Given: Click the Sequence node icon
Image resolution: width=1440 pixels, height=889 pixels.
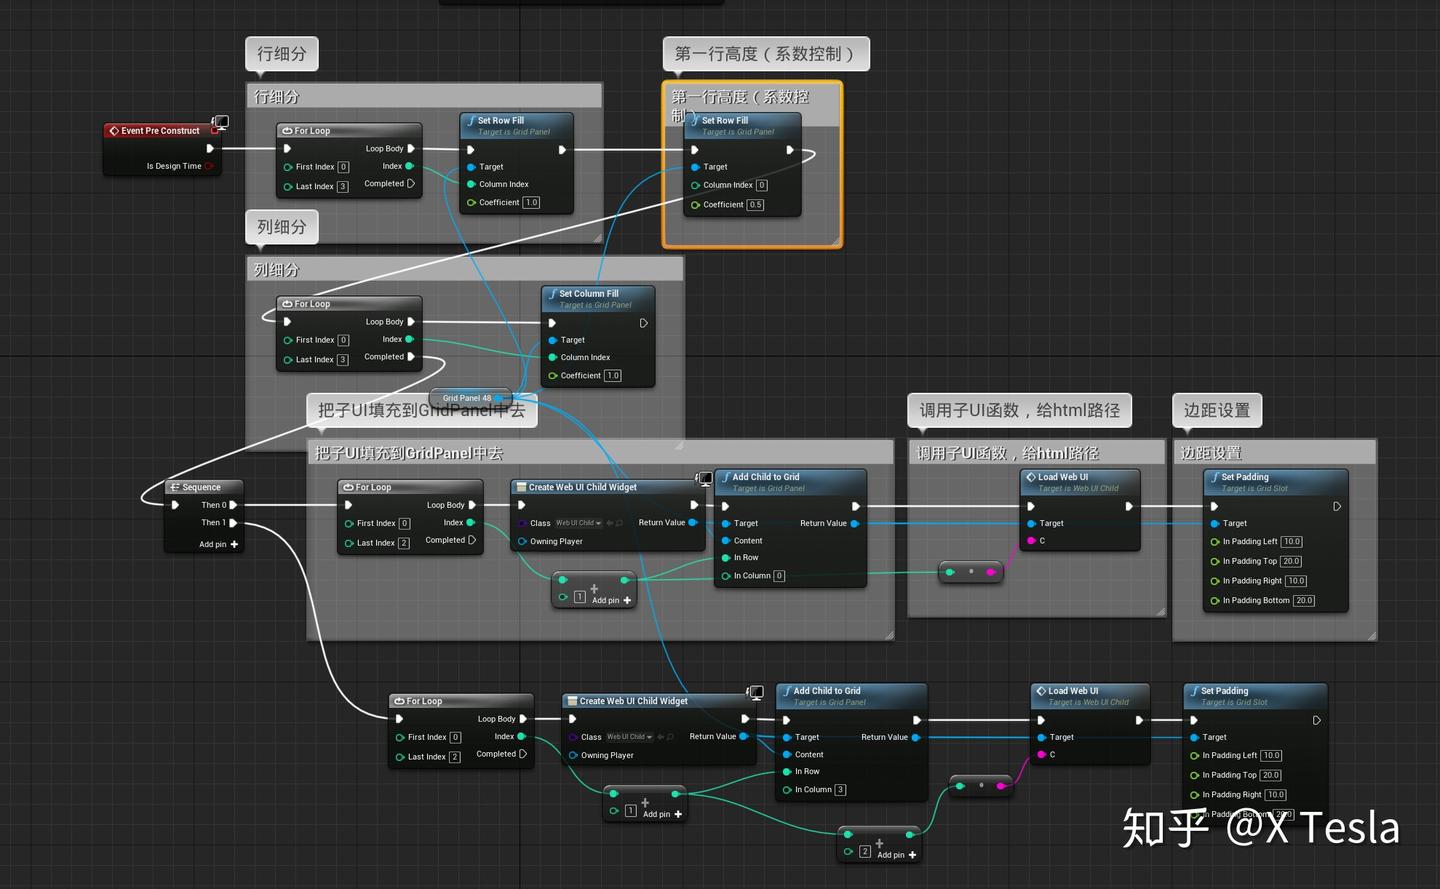Looking at the screenshot, I should coord(175,487).
